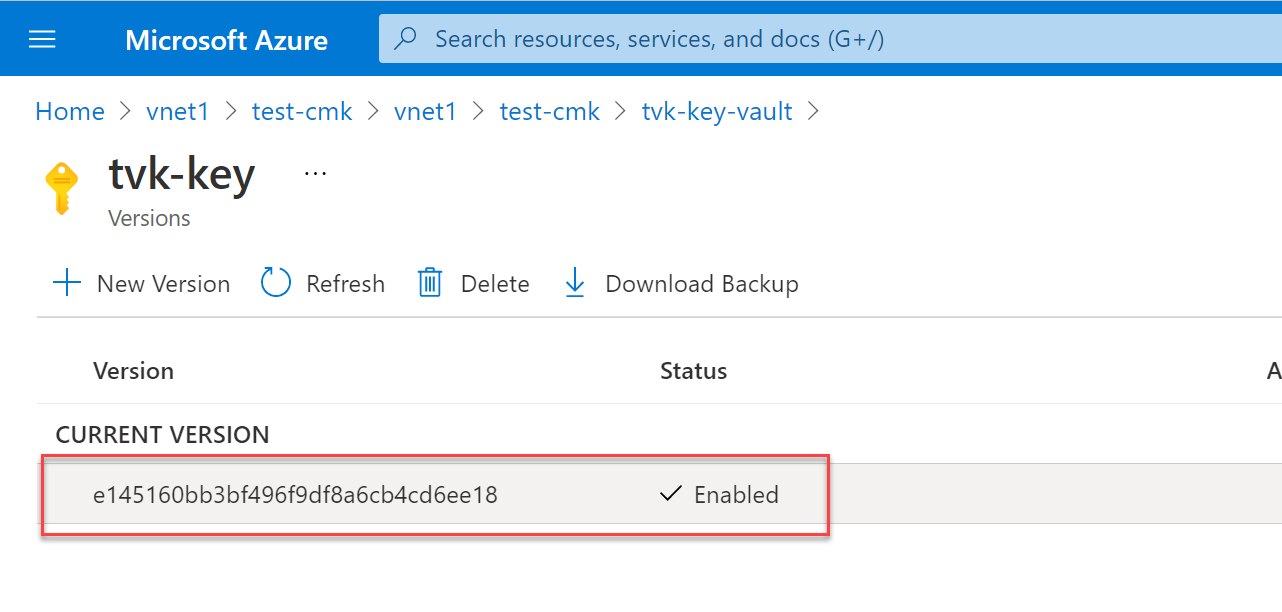
Task: Go to test-cmk from the breadcrumb trail
Action: [302, 111]
